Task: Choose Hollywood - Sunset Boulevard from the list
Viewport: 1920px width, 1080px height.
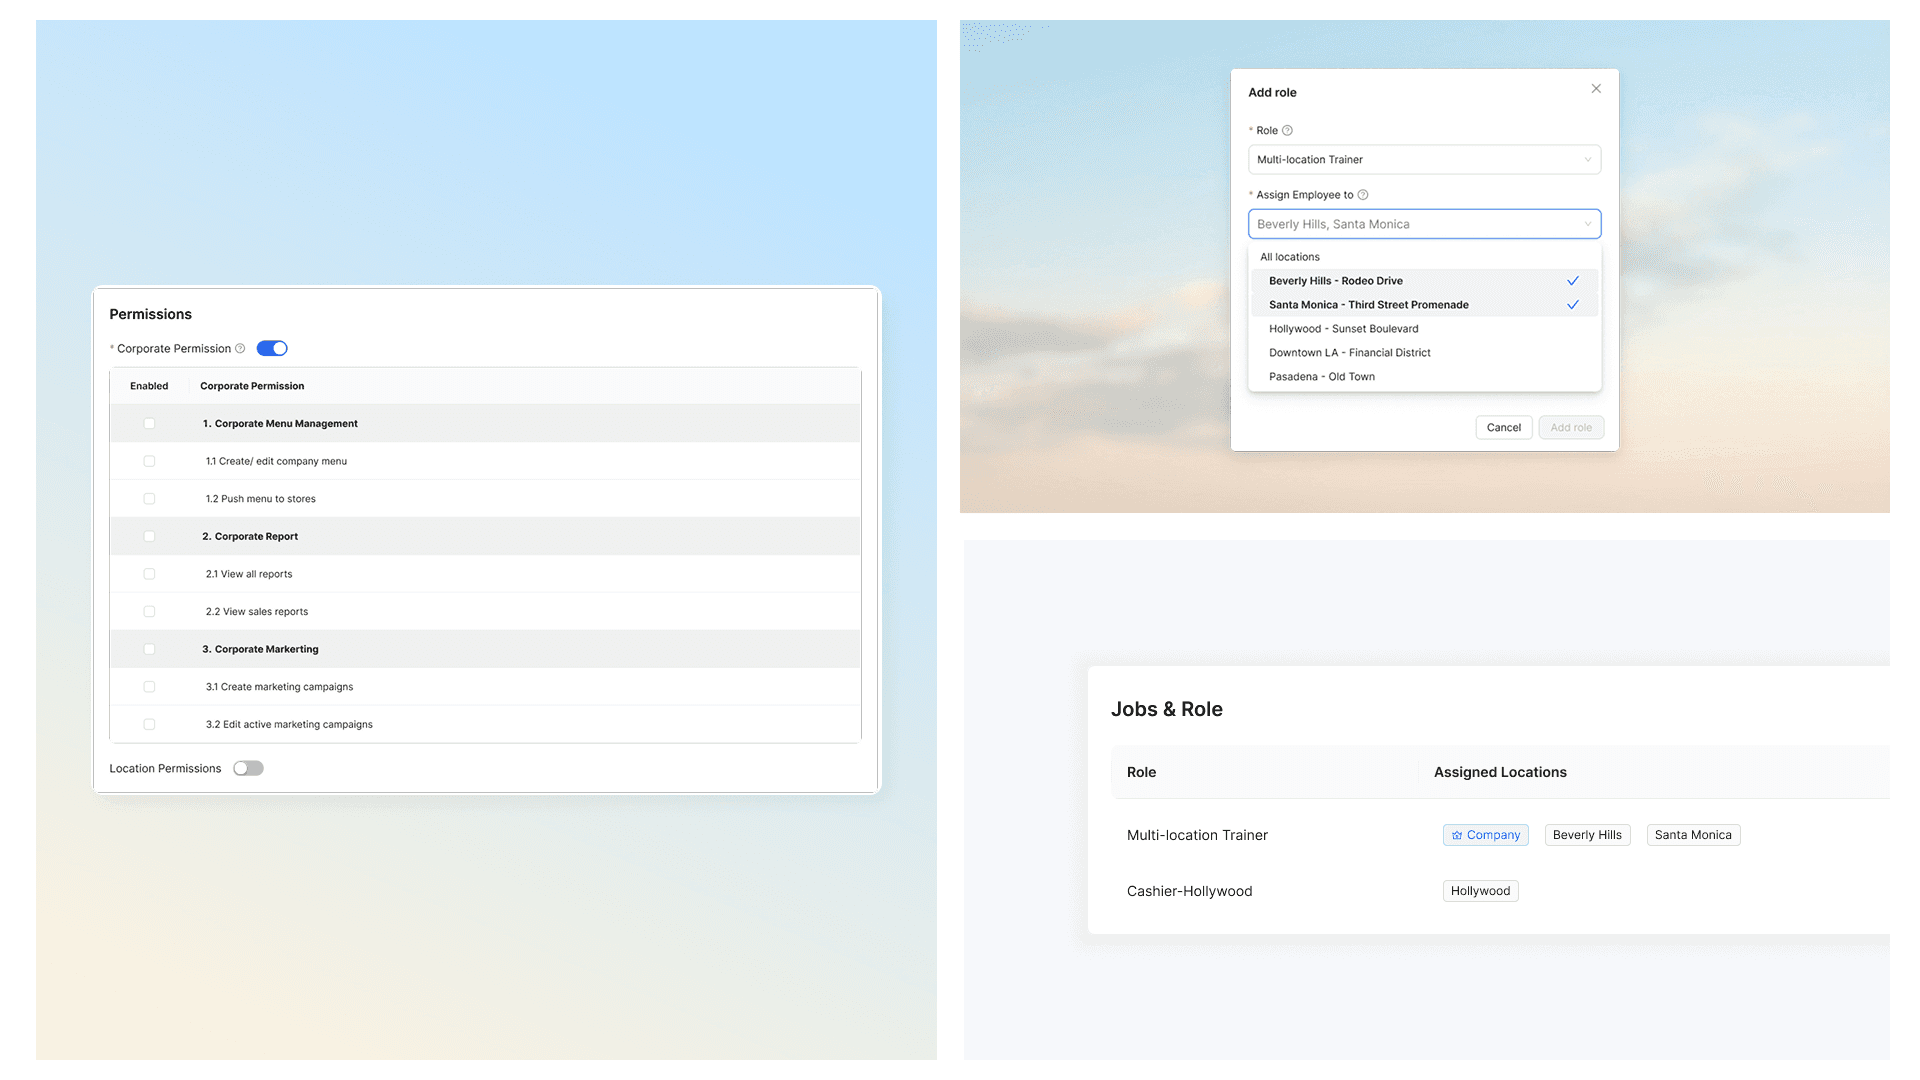Action: click(x=1343, y=329)
